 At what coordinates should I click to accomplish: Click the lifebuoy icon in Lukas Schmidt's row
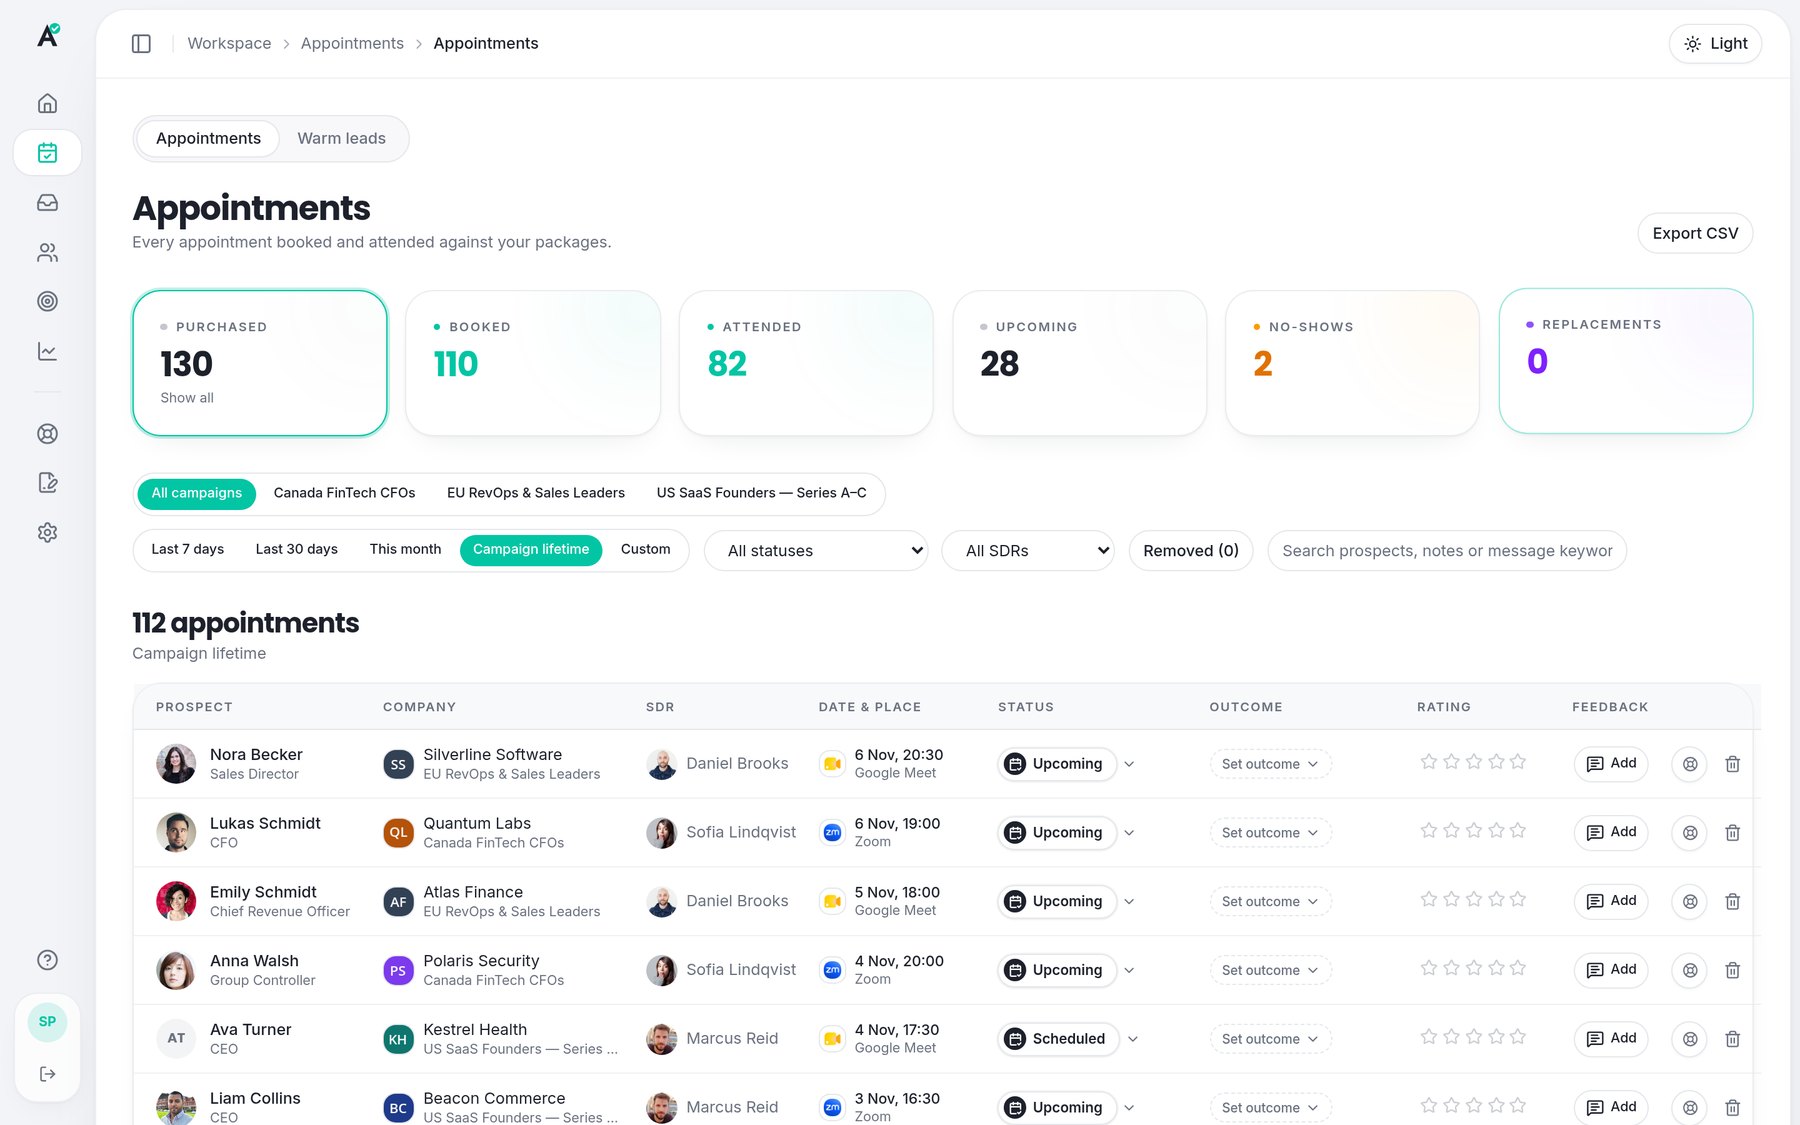1690,833
